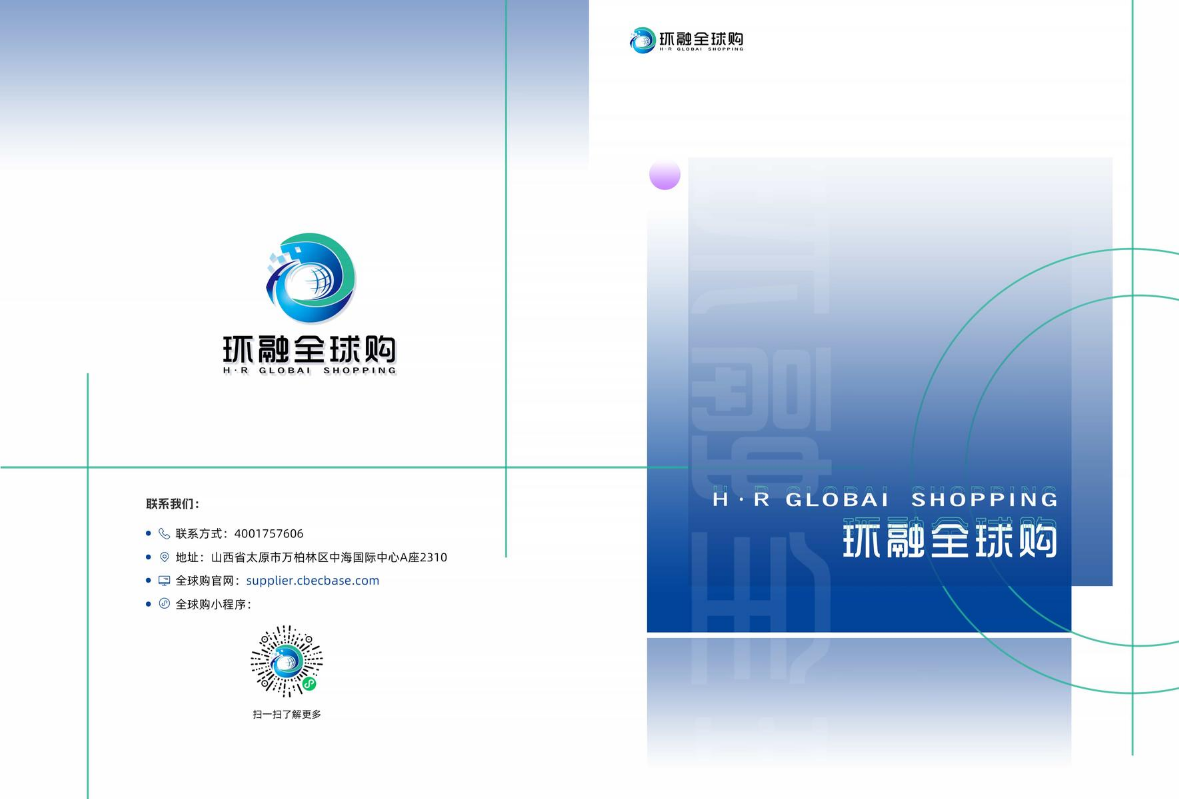Click the location pin icon beside 地址
This screenshot has height=799, width=1179.
click(x=164, y=557)
